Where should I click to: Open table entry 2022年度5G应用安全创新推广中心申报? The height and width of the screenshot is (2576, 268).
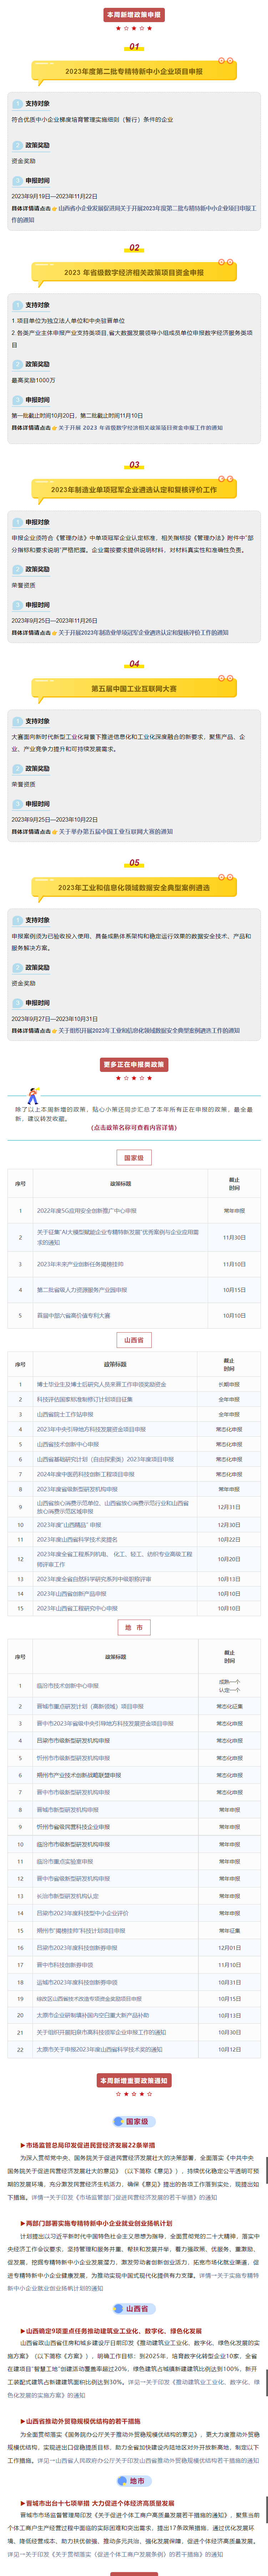(x=87, y=1211)
